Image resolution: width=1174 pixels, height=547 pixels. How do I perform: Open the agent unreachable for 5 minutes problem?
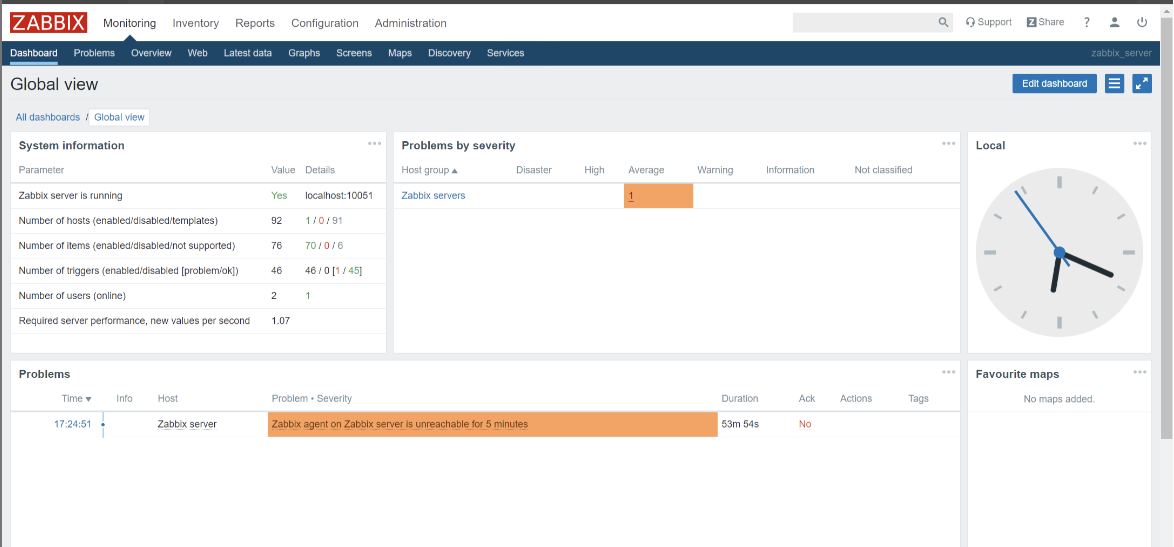(x=400, y=424)
